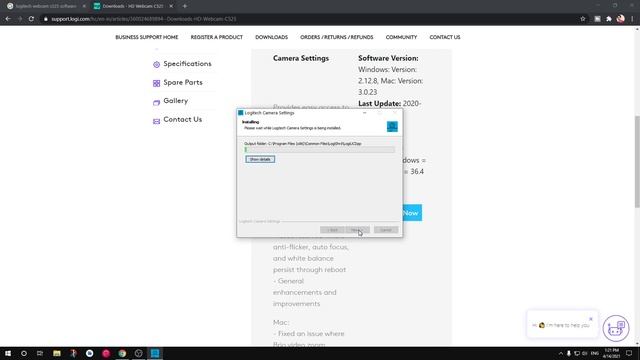Go to Downloads in the site navigation
This screenshot has width=640, height=360.
click(x=271, y=37)
